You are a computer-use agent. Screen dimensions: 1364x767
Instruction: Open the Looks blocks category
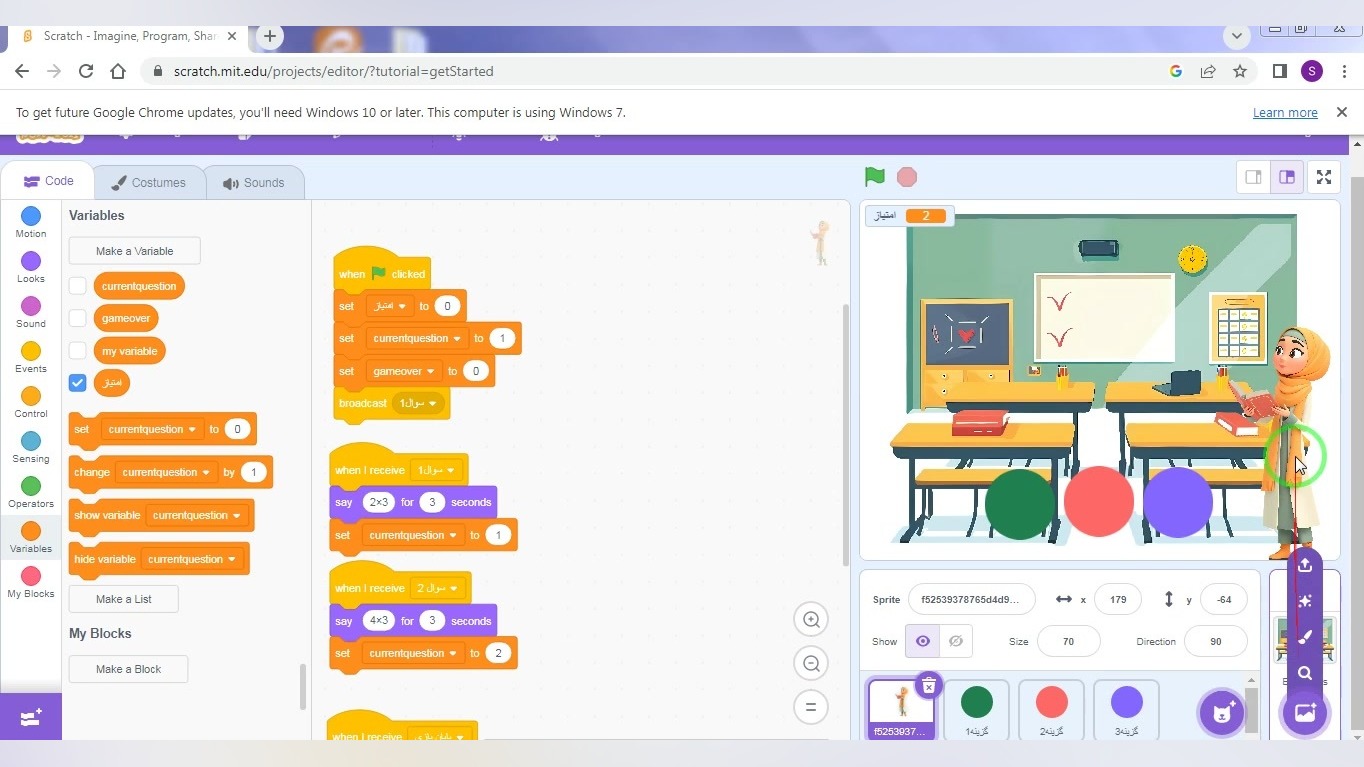[31, 268]
